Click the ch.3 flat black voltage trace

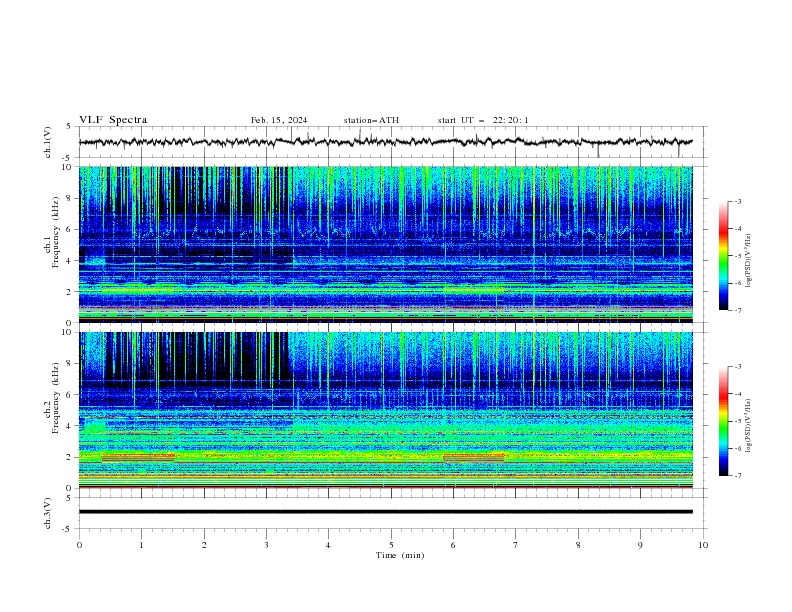point(385,512)
